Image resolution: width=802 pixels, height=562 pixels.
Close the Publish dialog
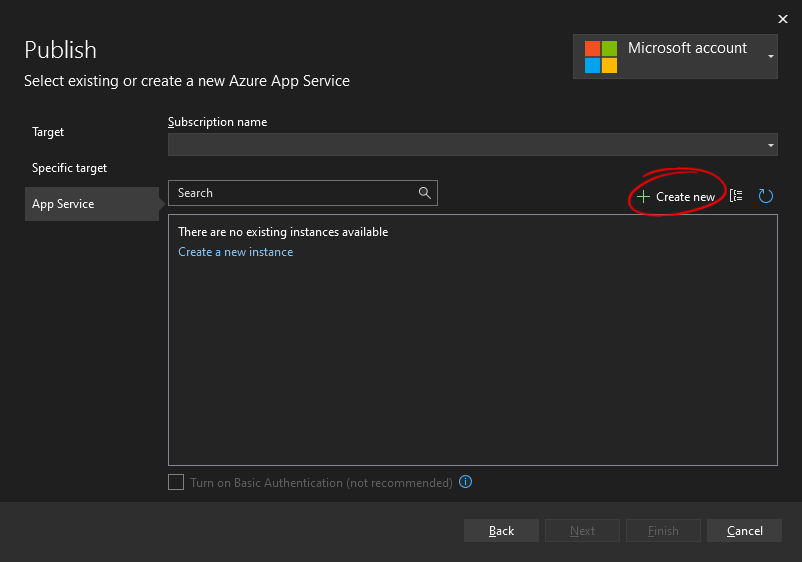point(783,19)
